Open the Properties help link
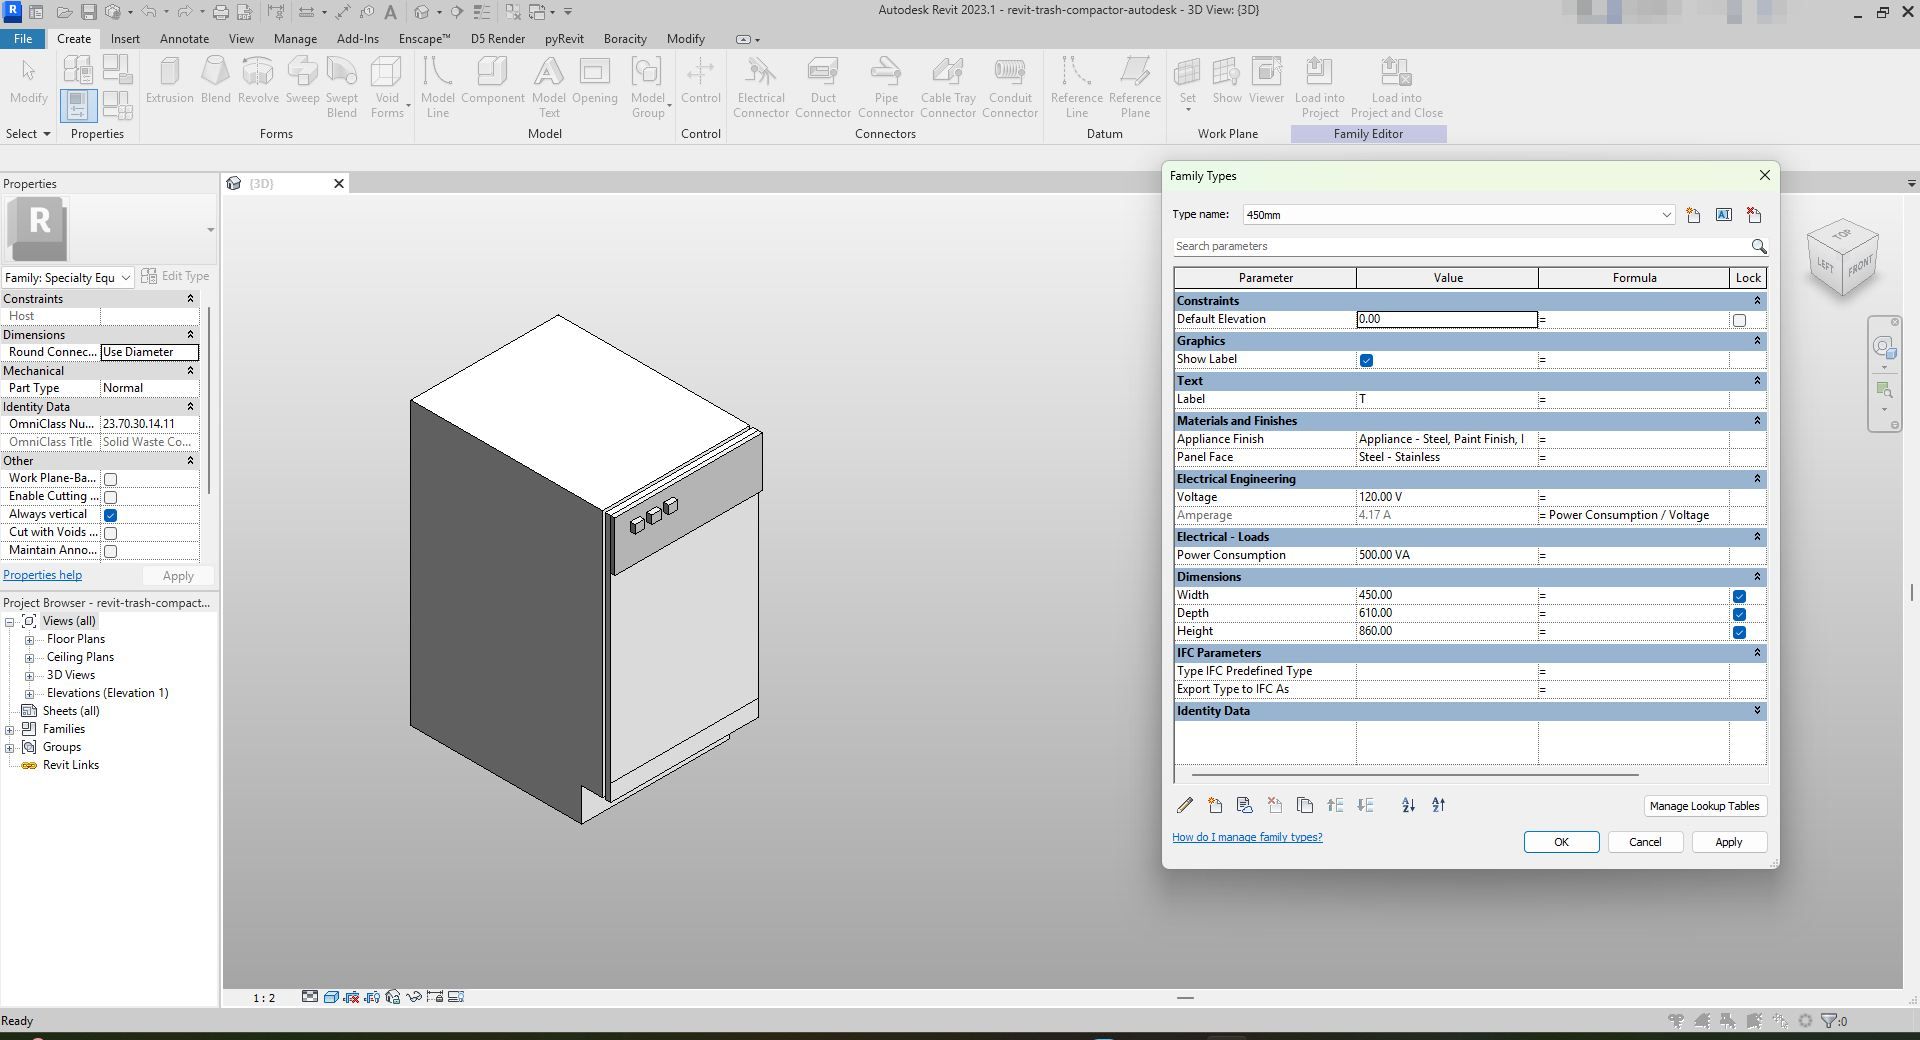This screenshot has width=1920, height=1040. click(x=42, y=575)
